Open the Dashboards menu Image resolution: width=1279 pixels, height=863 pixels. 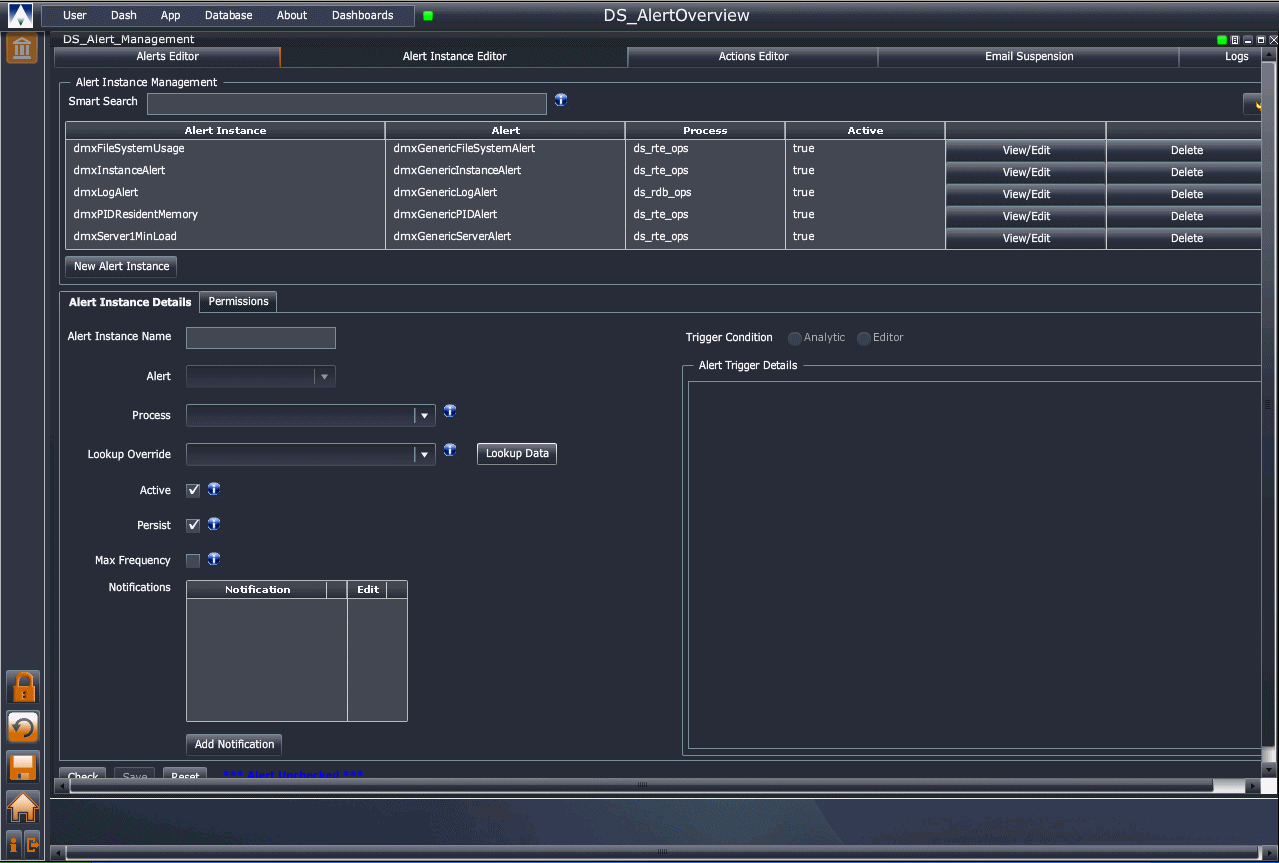tap(363, 15)
